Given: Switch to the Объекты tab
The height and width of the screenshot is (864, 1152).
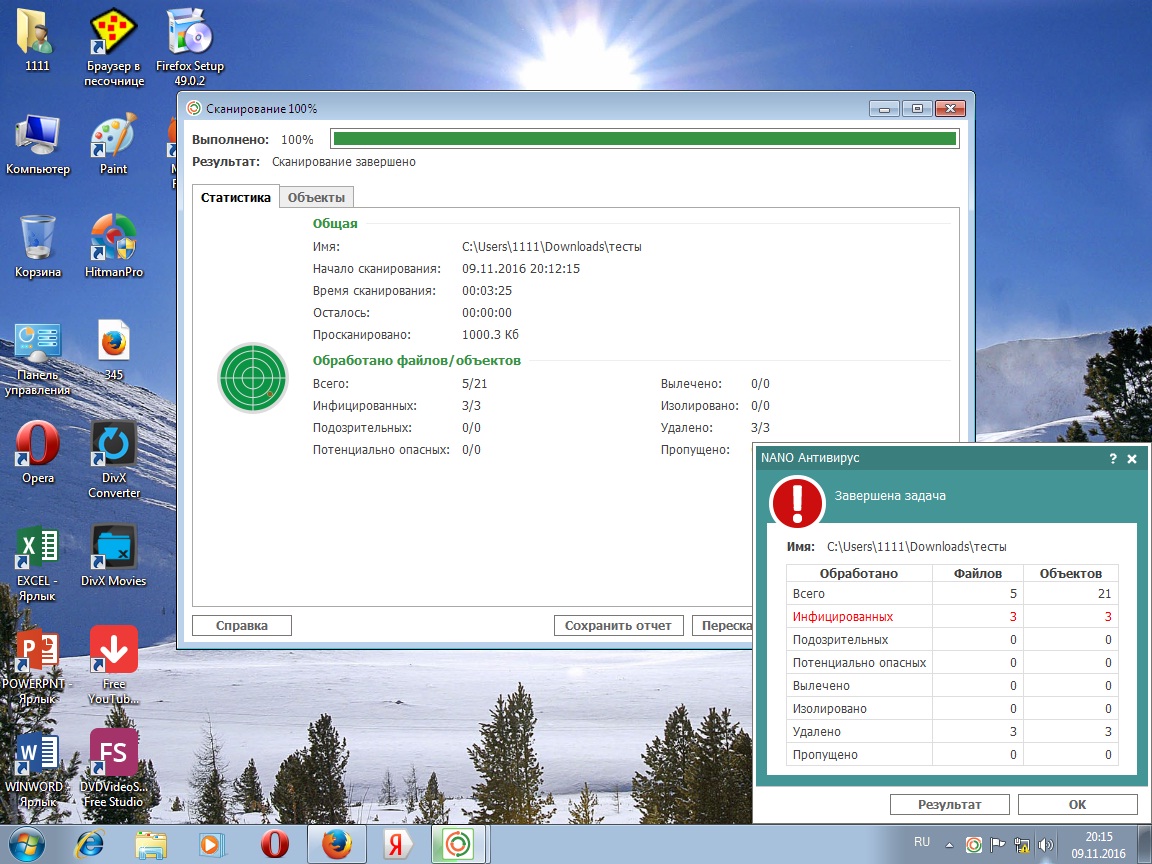Looking at the screenshot, I should coord(316,198).
